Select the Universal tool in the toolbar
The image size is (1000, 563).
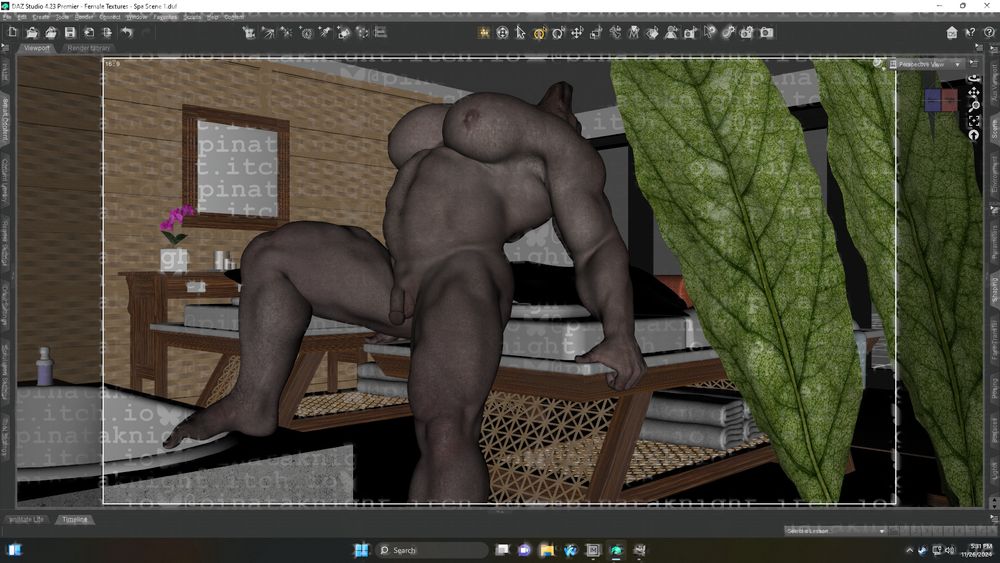pos(503,33)
